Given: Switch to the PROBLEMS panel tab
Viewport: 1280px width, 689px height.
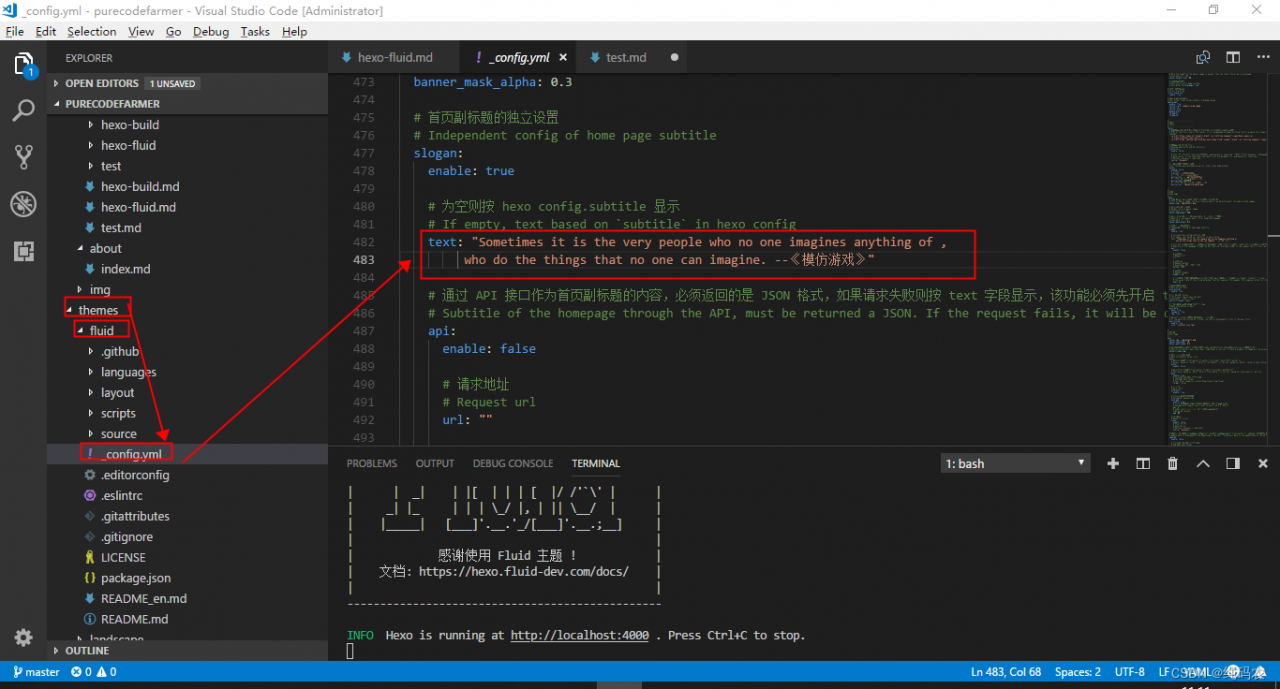Looking at the screenshot, I should coord(372,463).
